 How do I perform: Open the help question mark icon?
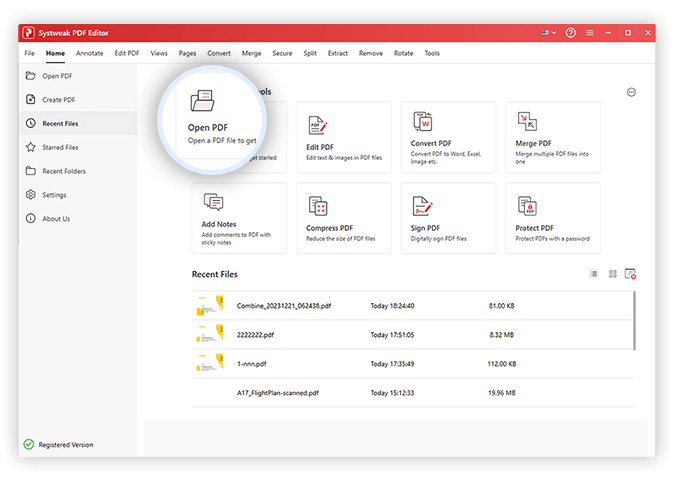[570, 33]
